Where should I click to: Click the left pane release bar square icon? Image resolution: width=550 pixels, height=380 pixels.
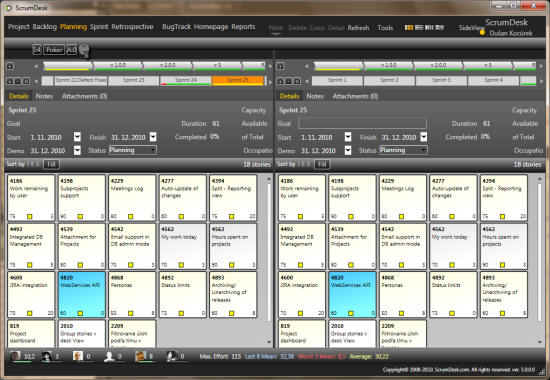click(x=10, y=66)
